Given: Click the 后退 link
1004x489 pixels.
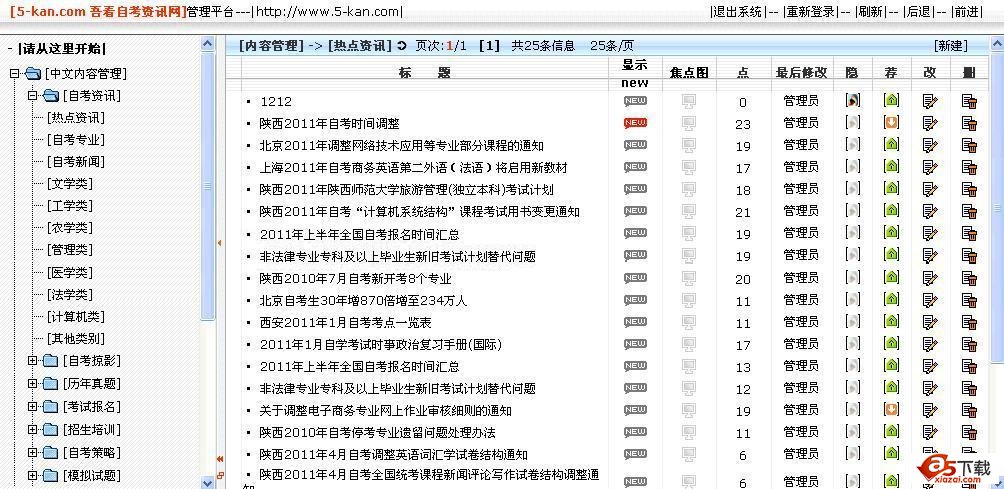Looking at the screenshot, I should 918,12.
